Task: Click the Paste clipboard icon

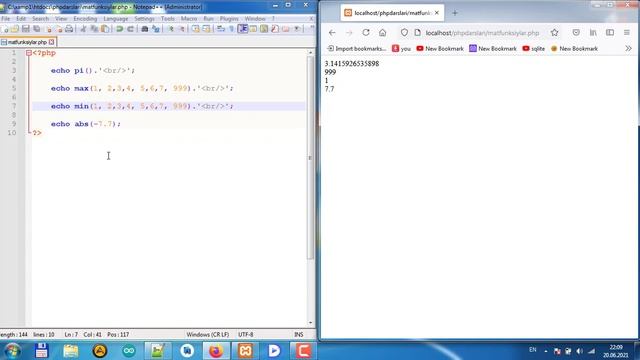Action: 105,29
